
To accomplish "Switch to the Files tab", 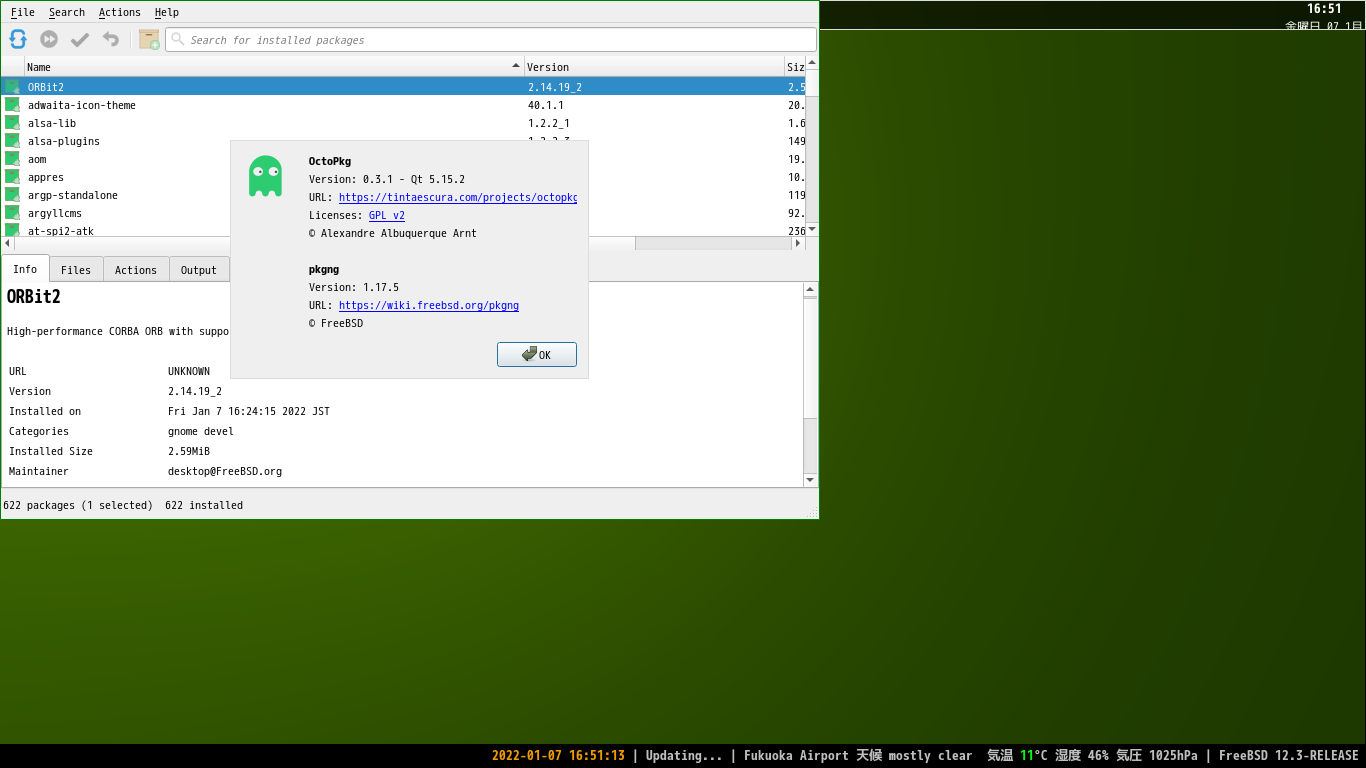I will pyautogui.click(x=76, y=270).
